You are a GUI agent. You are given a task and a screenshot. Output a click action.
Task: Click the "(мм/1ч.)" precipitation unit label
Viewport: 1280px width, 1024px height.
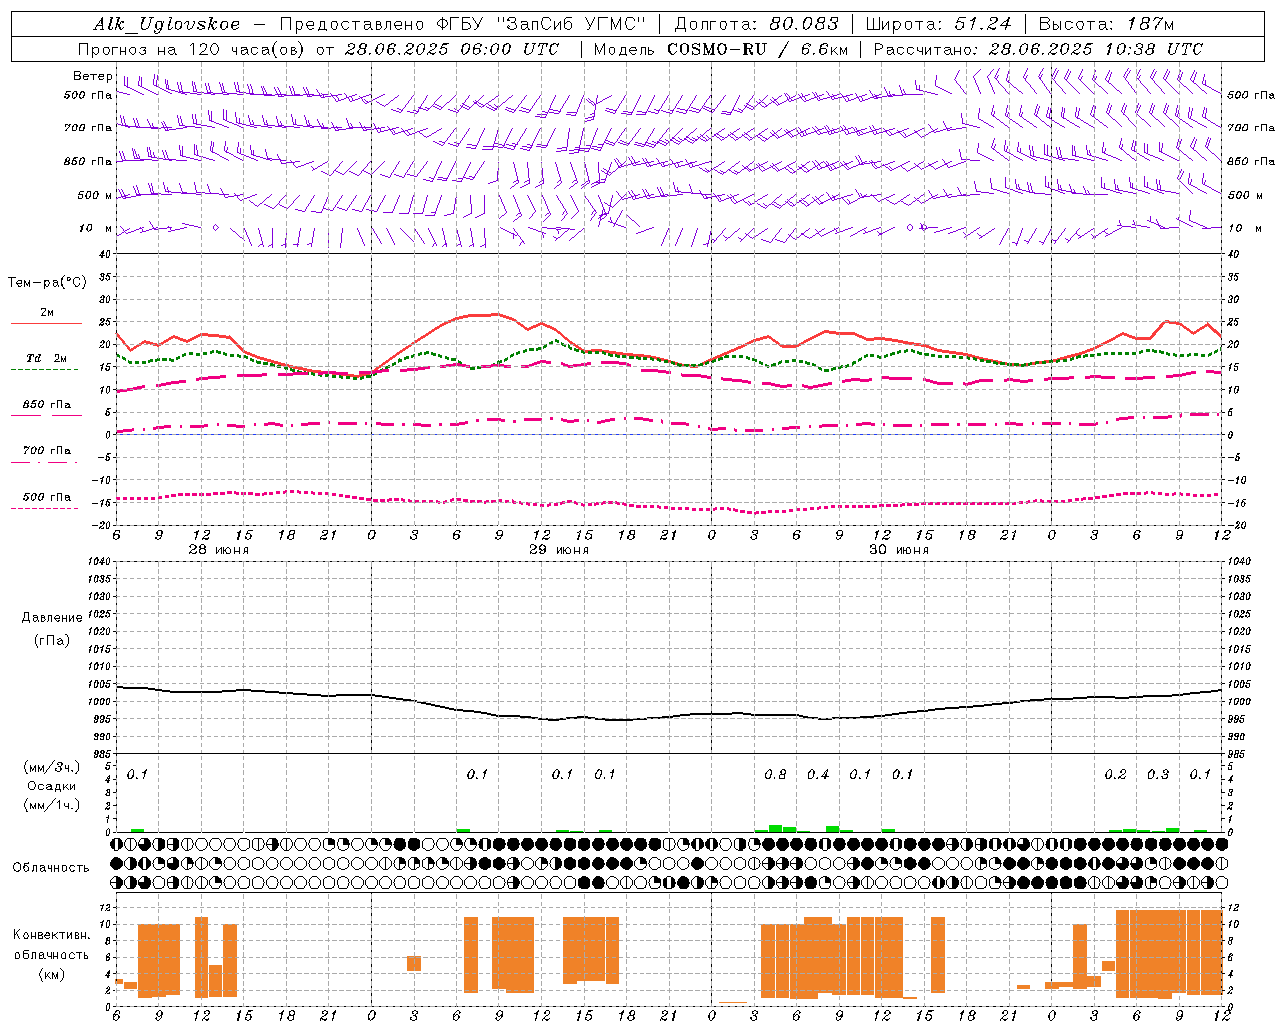[52, 805]
